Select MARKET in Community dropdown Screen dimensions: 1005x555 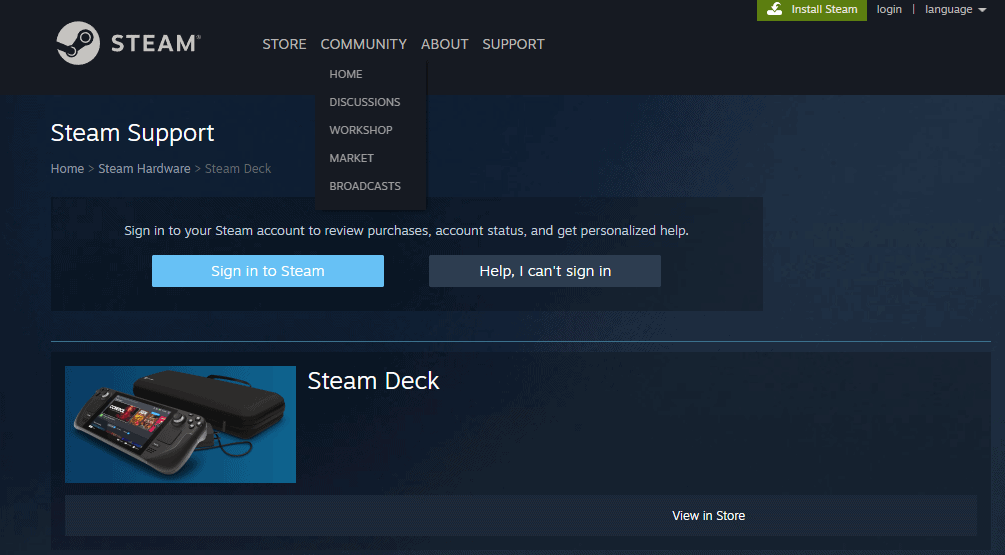click(351, 158)
